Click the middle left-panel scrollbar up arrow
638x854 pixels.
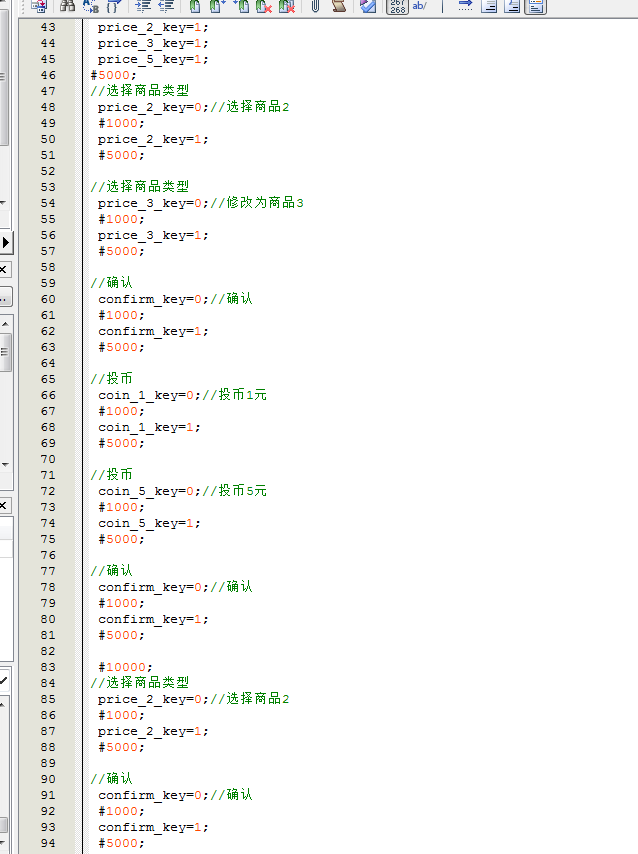point(5,324)
